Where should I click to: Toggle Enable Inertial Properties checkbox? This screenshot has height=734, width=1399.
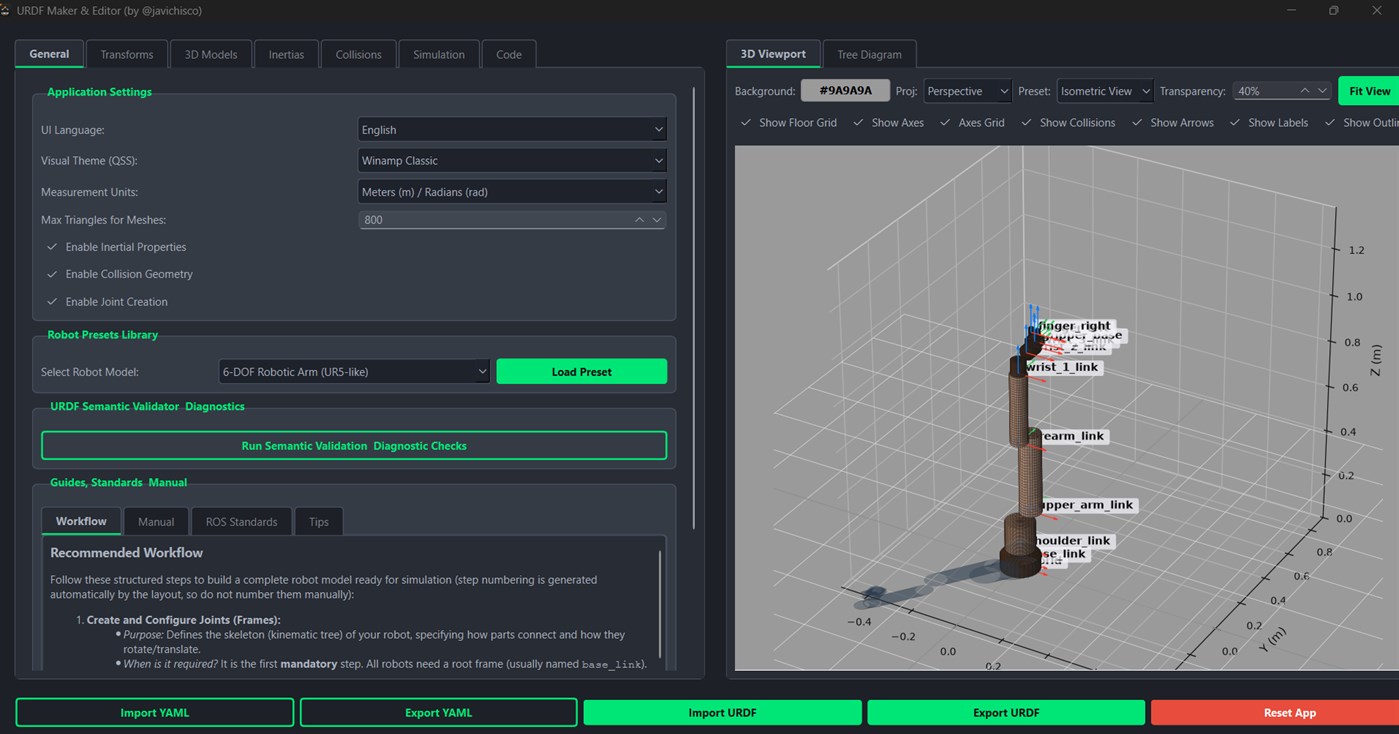click(x=51, y=247)
